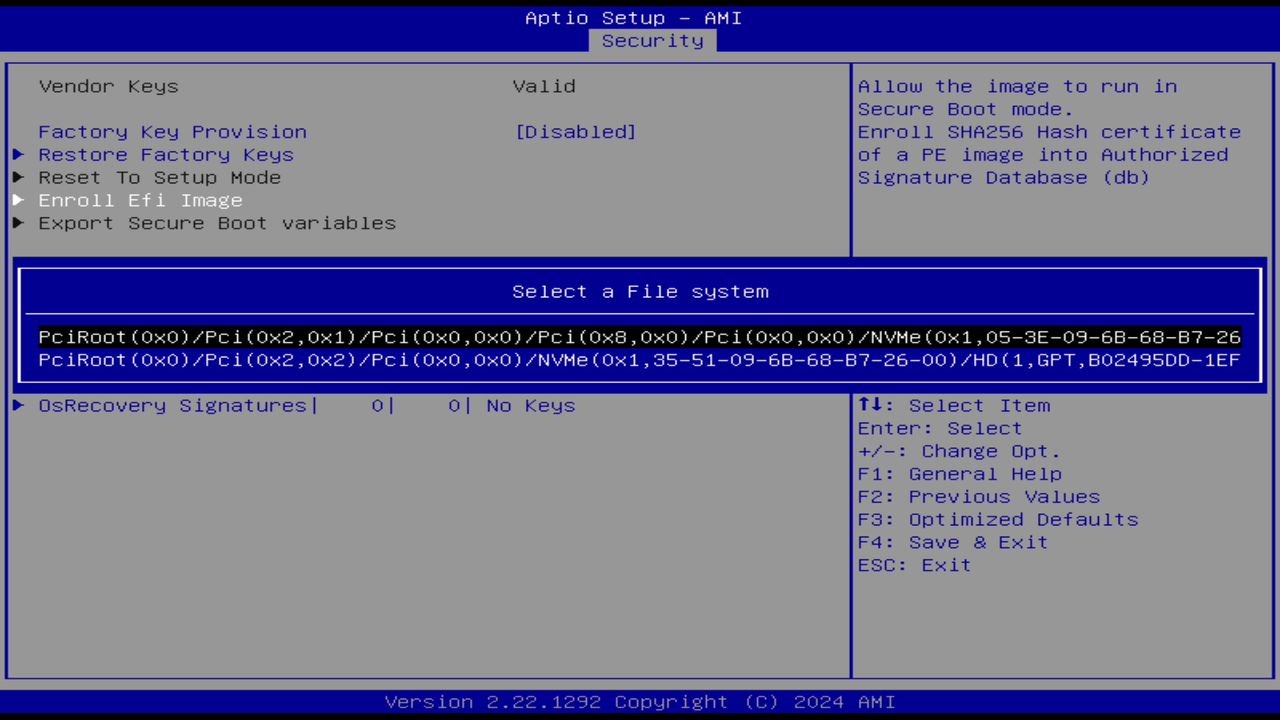The image size is (1280, 720).
Task: Expand the arrow beside Restore Factory Keys
Action: (19, 155)
